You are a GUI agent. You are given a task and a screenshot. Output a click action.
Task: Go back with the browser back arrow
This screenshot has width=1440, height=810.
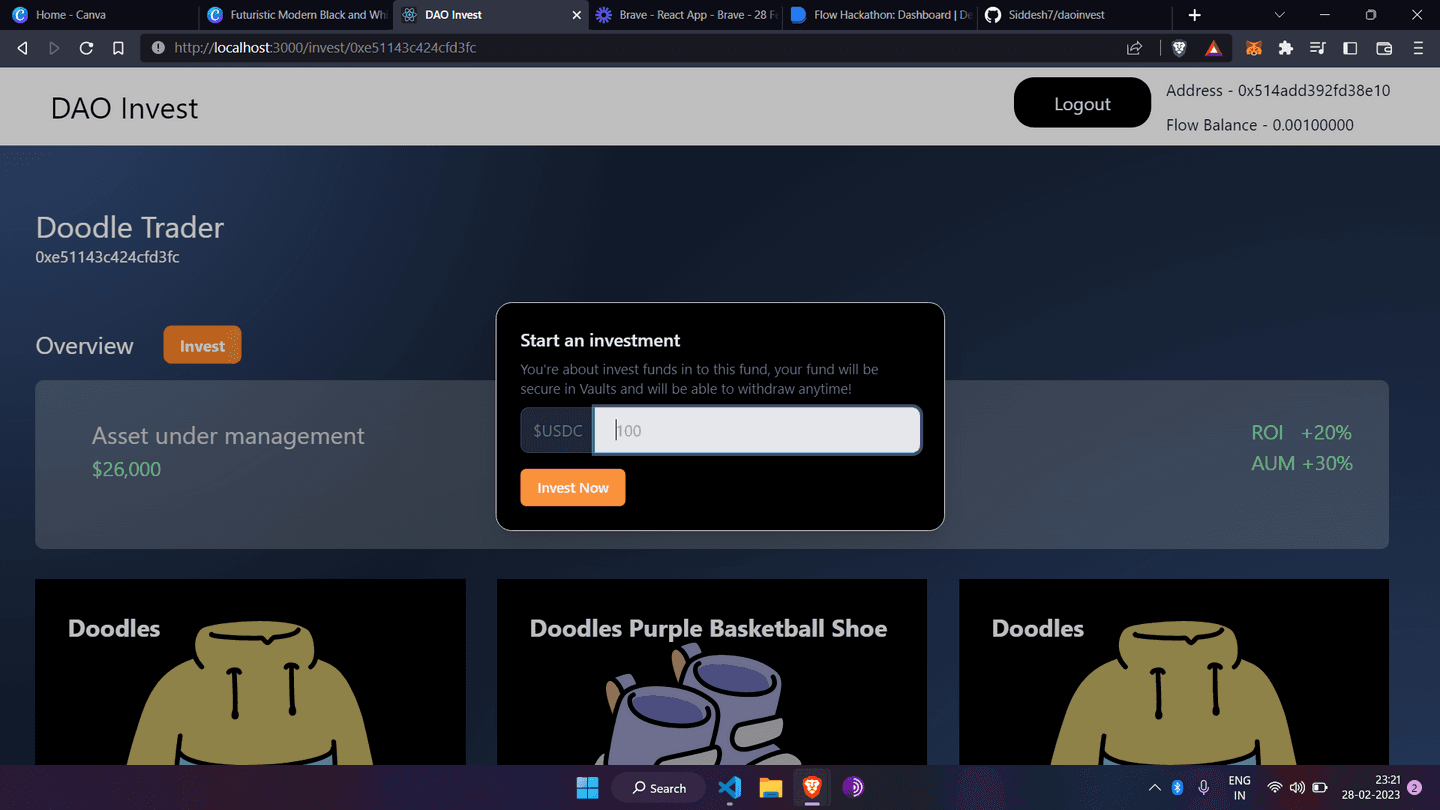[x=22, y=48]
